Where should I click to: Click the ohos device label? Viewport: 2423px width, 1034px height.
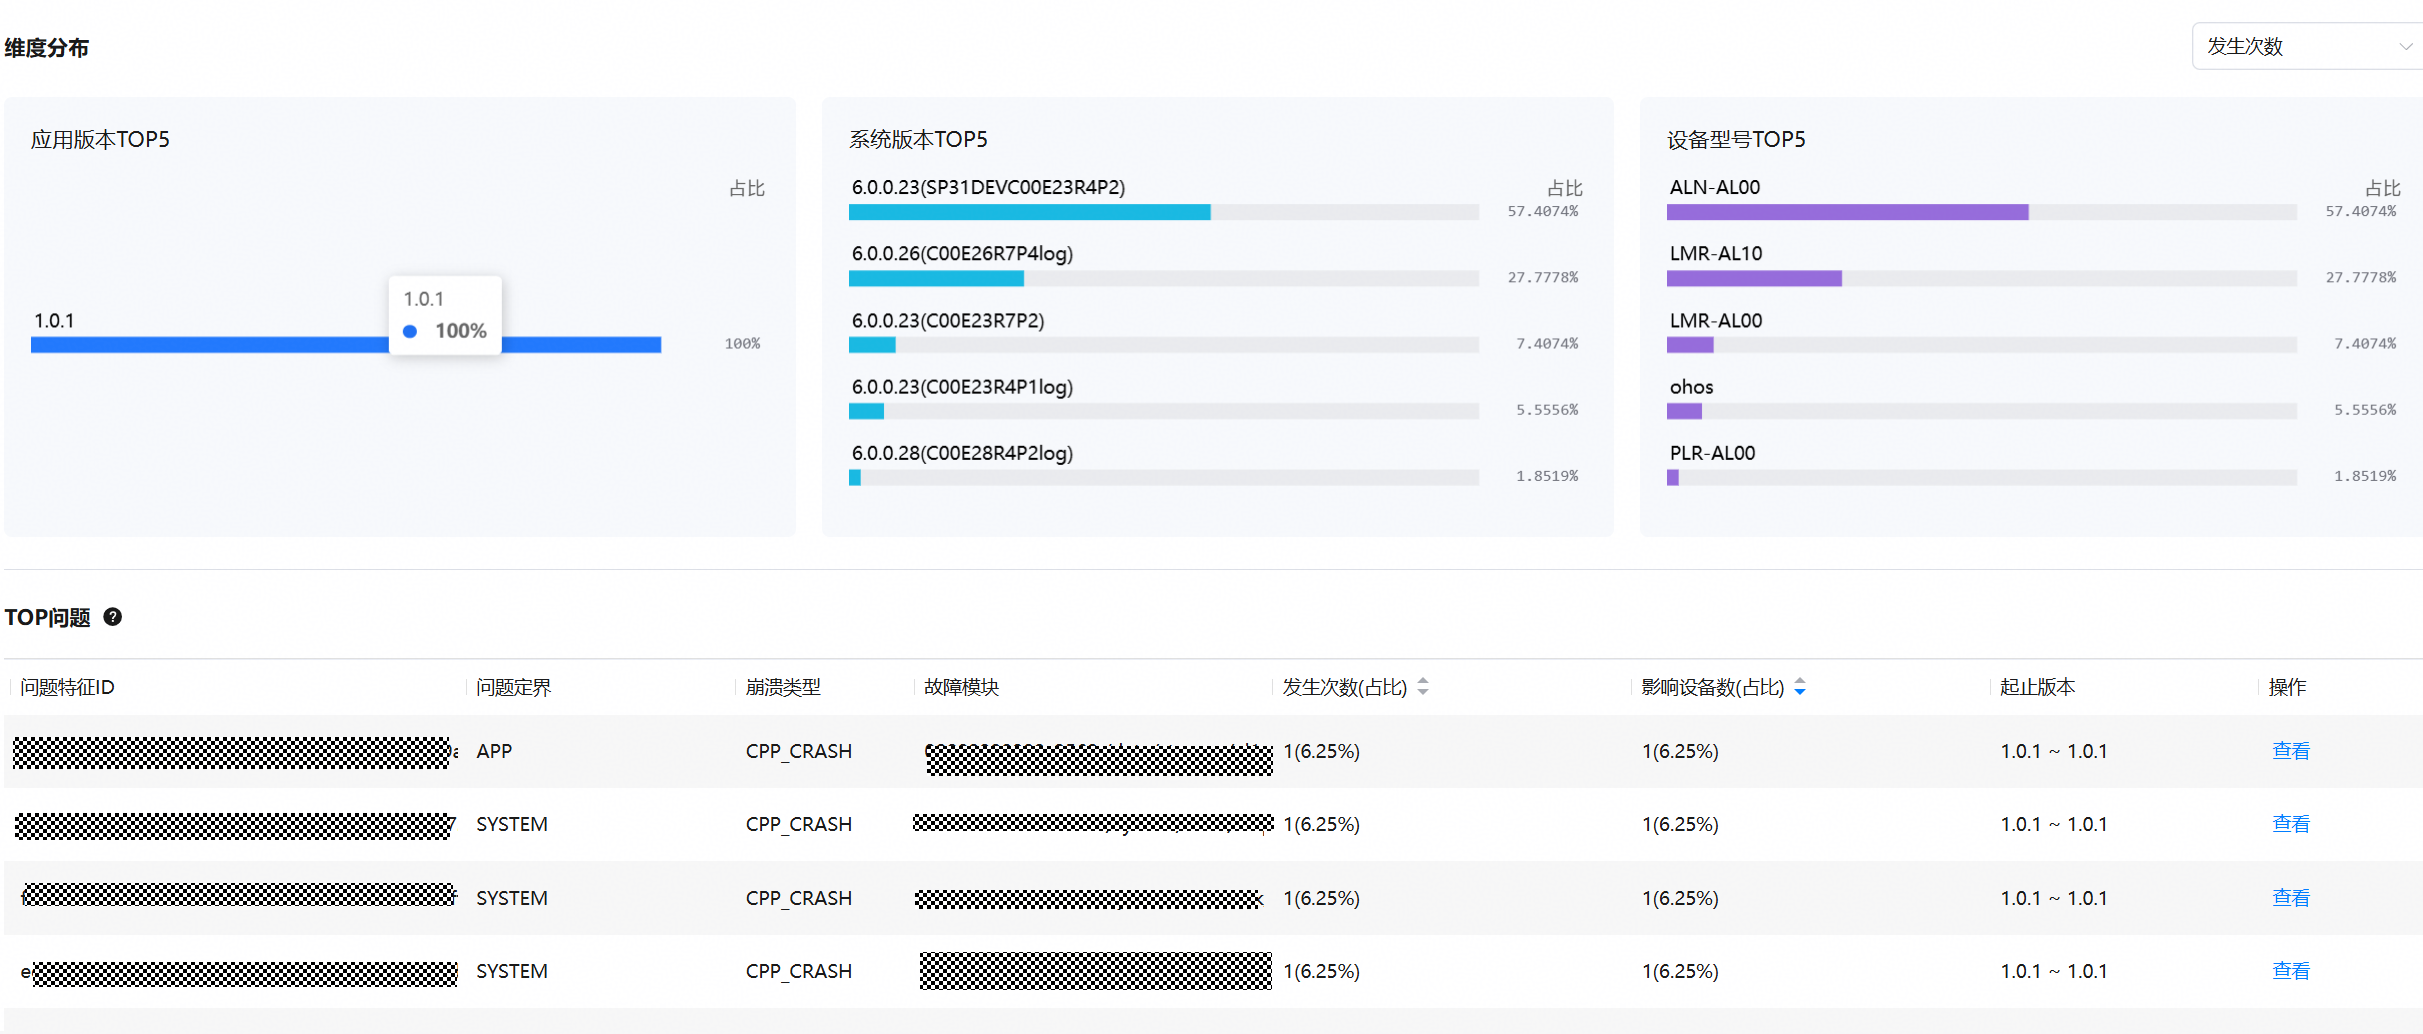[x=1691, y=387]
